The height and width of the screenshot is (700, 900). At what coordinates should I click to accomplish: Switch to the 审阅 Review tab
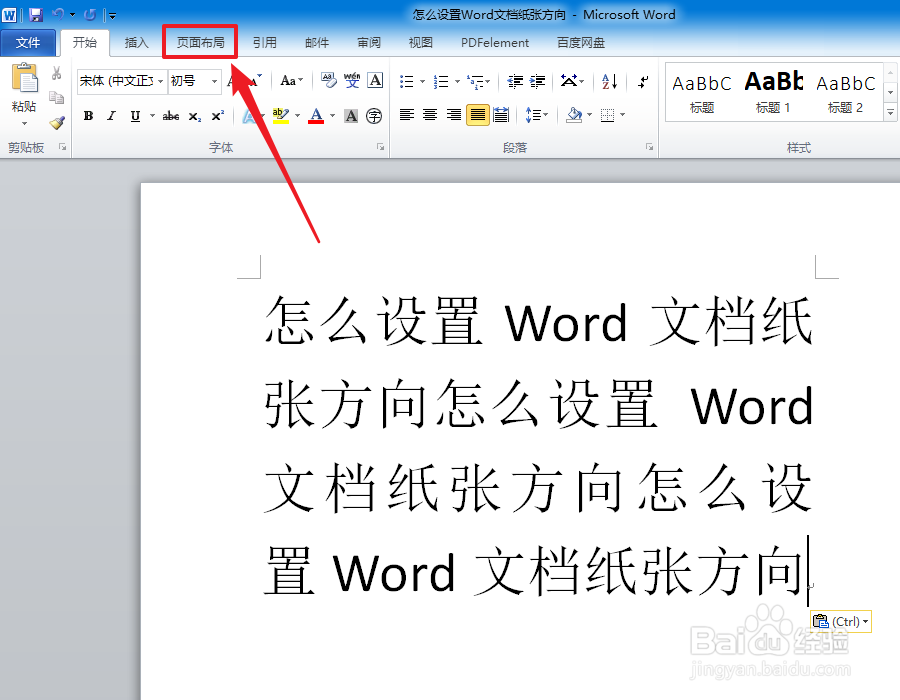tap(368, 42)
